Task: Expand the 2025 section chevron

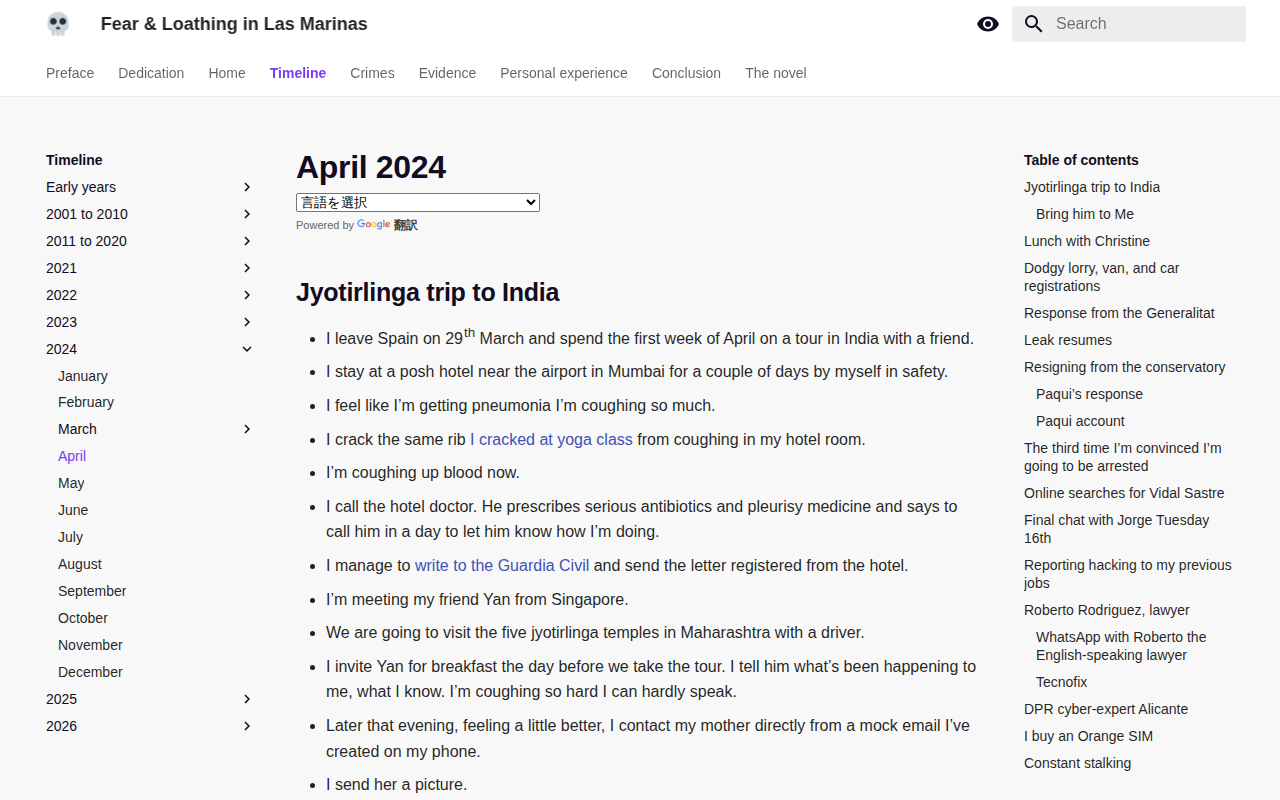Action: click(247, 699)
